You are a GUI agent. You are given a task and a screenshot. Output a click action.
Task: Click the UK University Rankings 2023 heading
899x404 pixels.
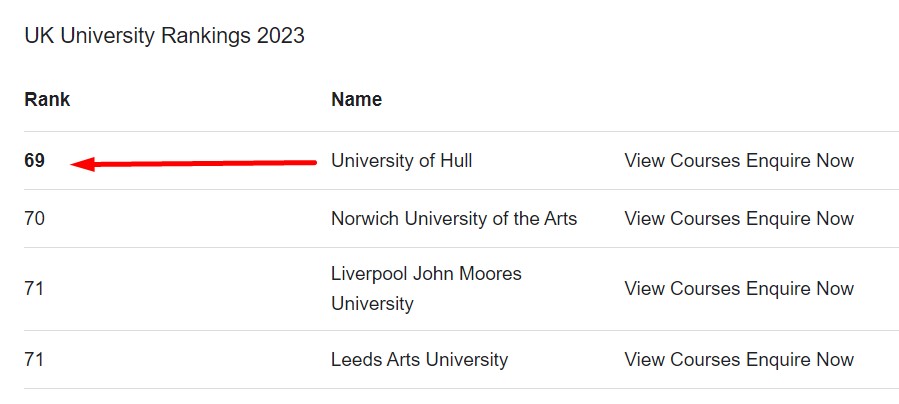click(164, 36)
